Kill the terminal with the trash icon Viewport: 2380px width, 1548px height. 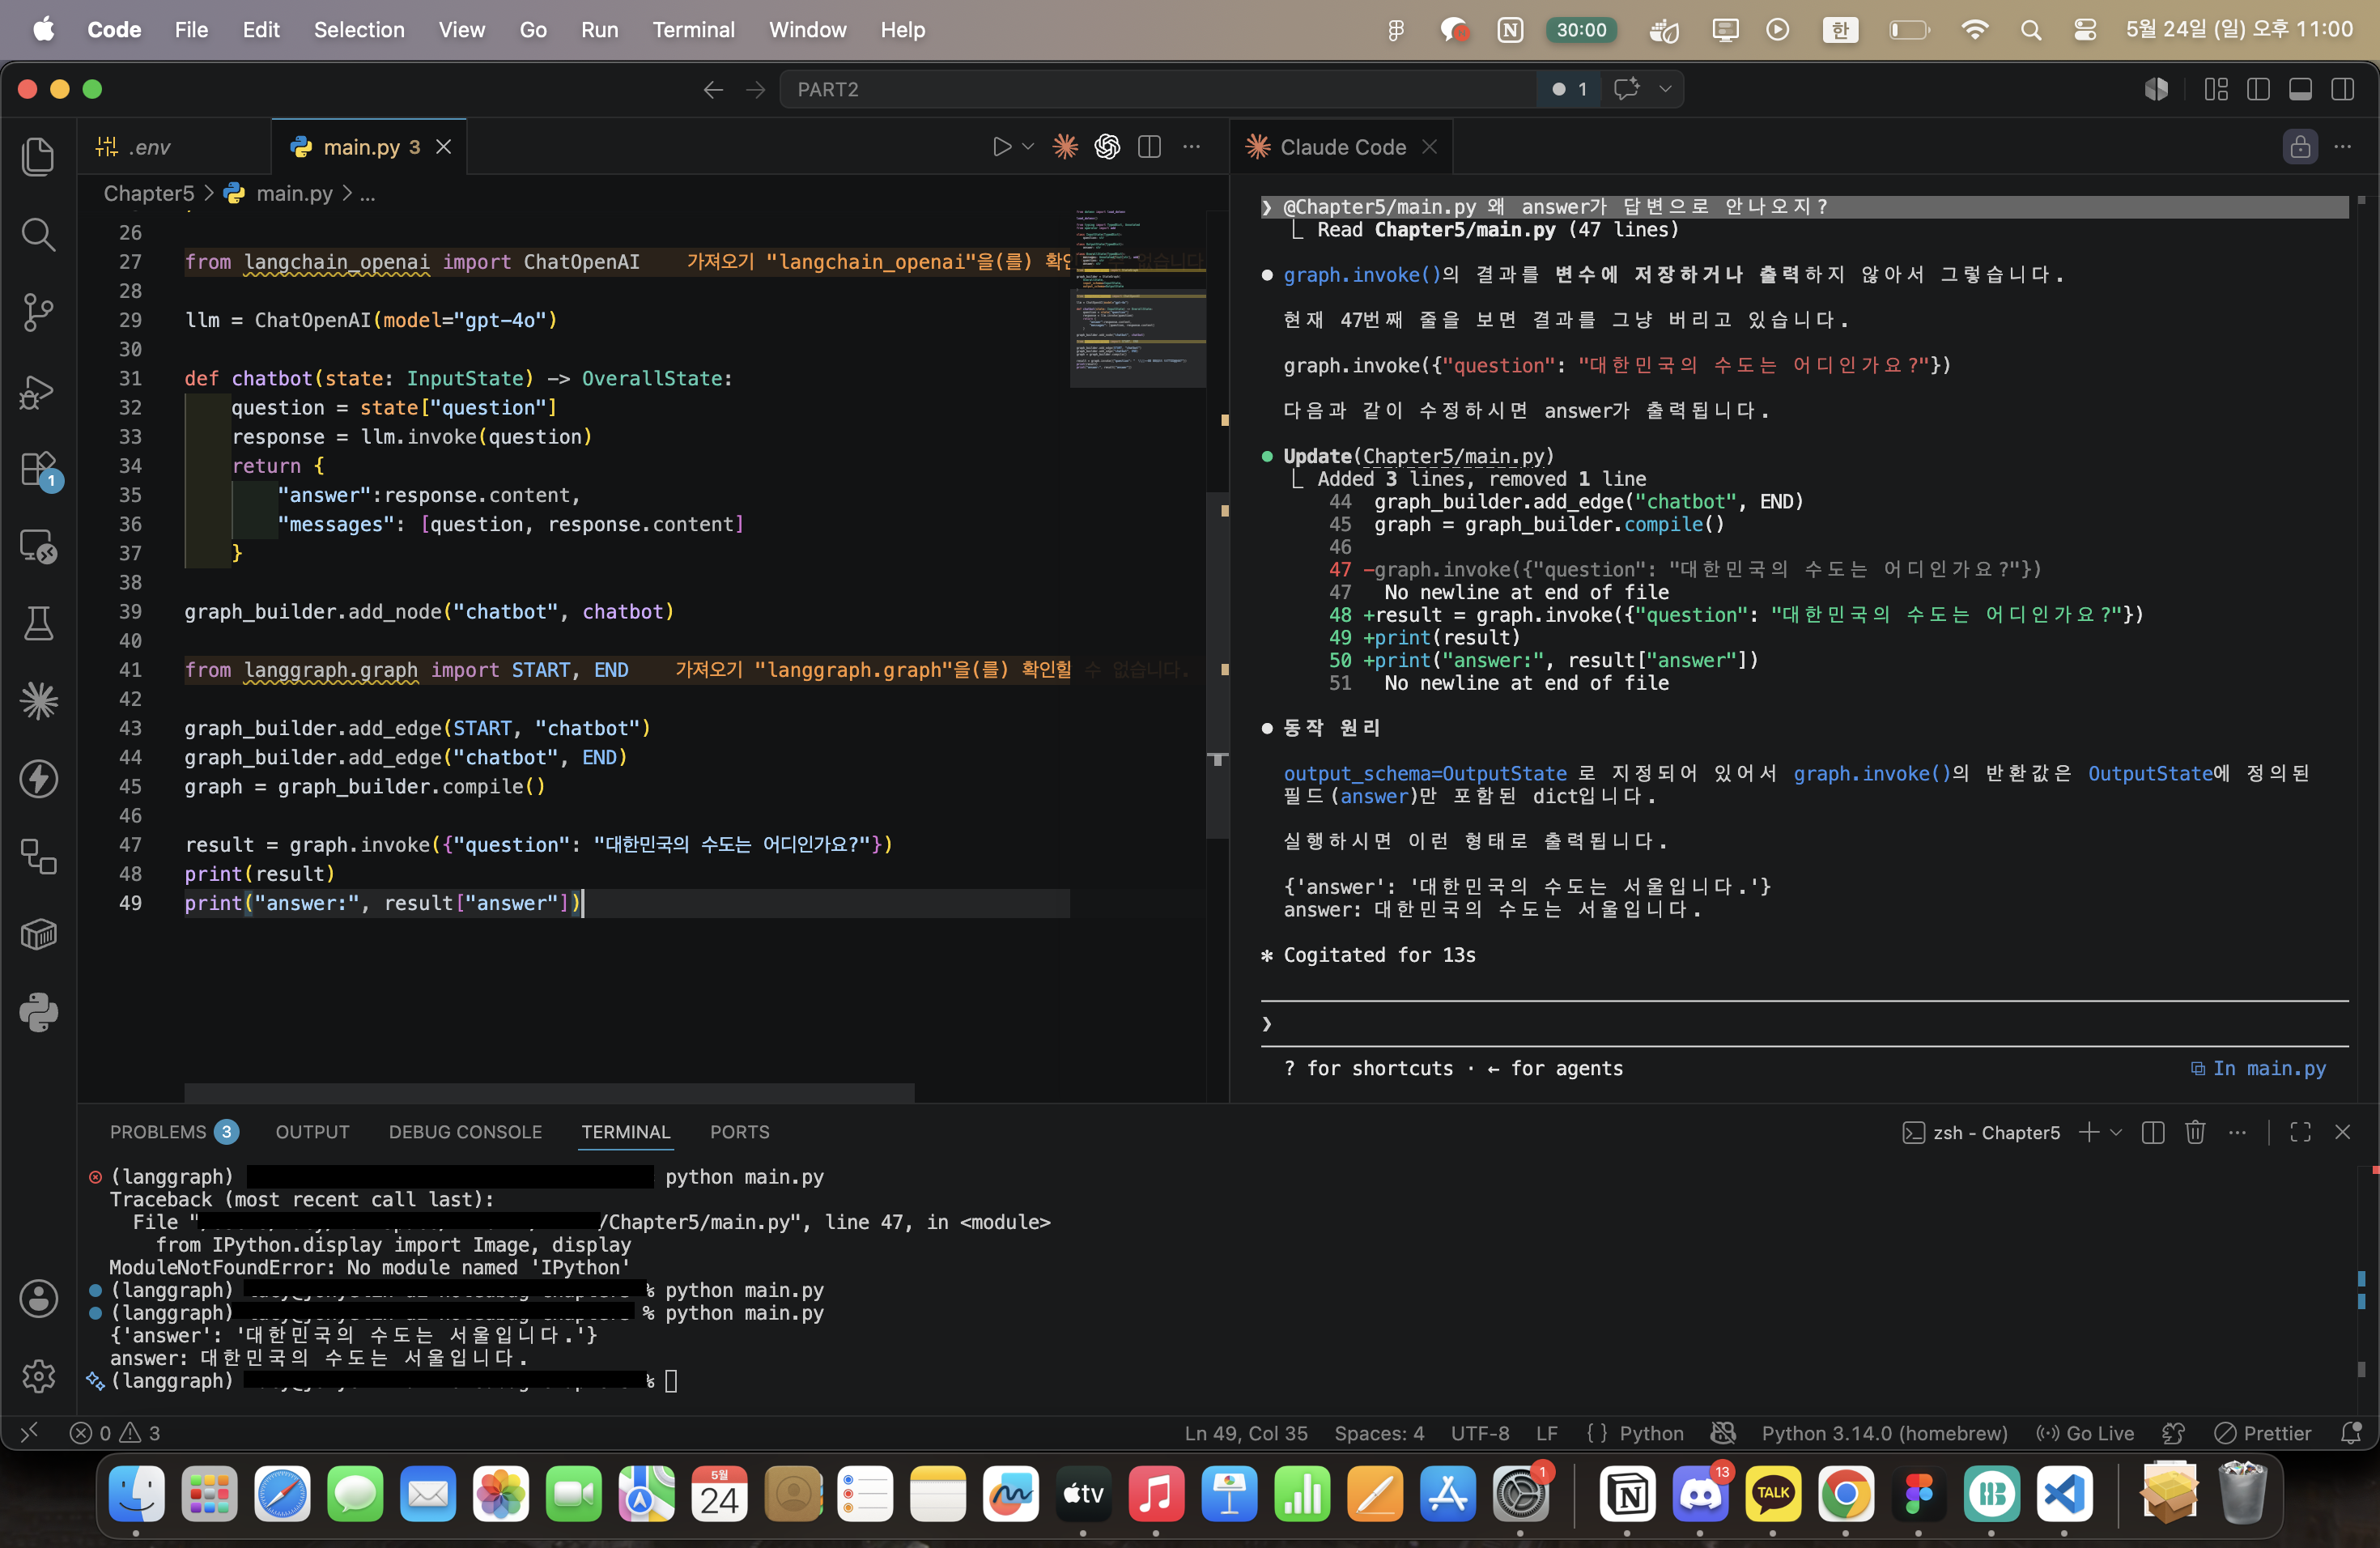(x=2195, y=1132)
